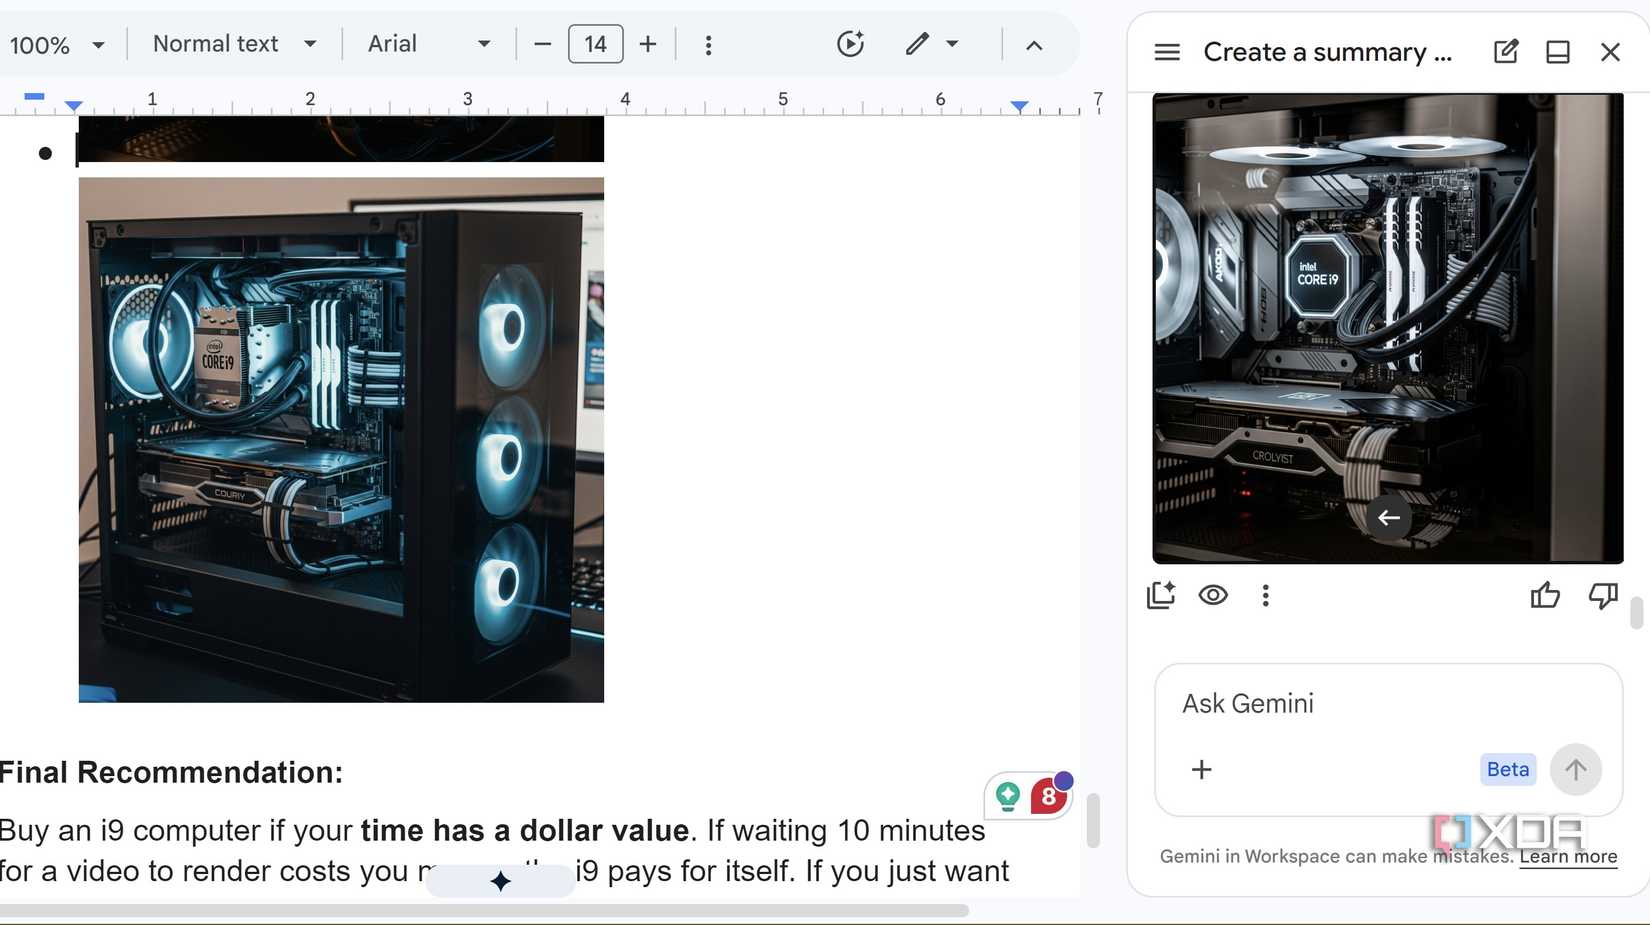
Task: Open the Gemini panel hamburger menu
Action: 1167,52
